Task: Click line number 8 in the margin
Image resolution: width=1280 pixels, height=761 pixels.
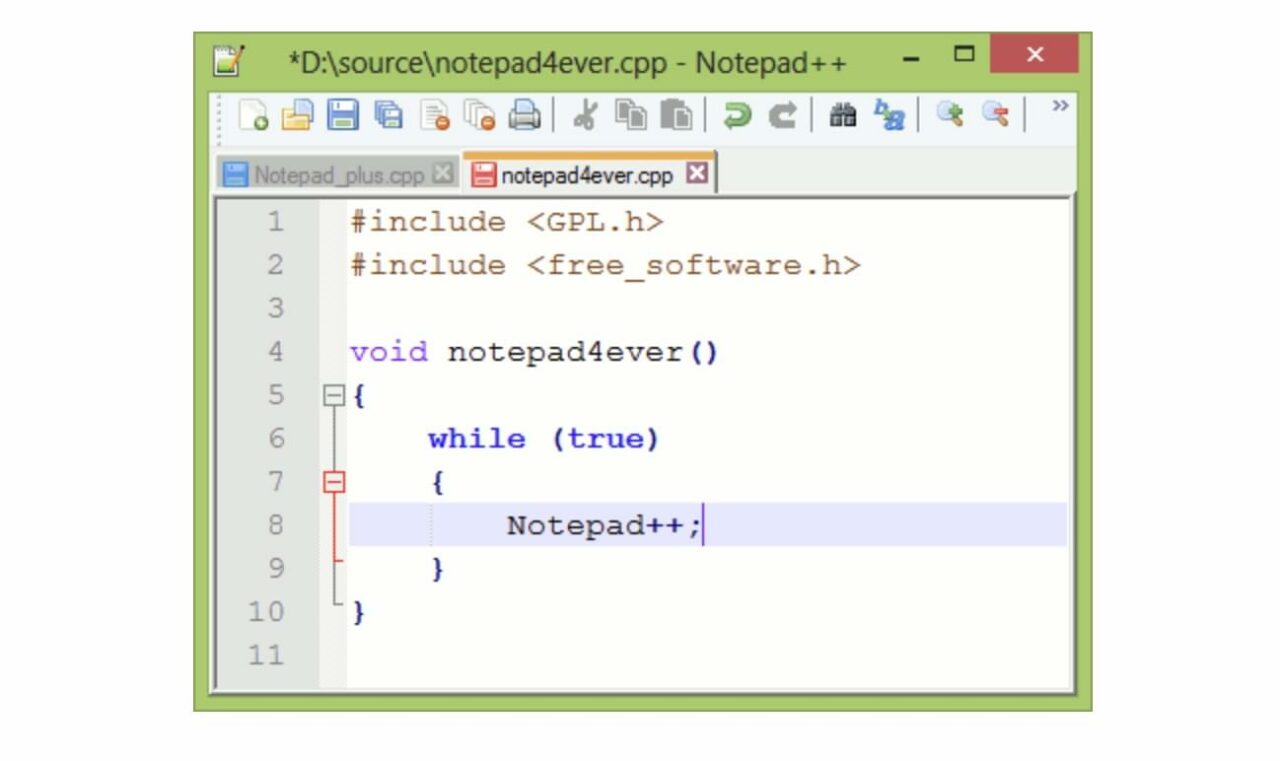Action: [277, 525]
